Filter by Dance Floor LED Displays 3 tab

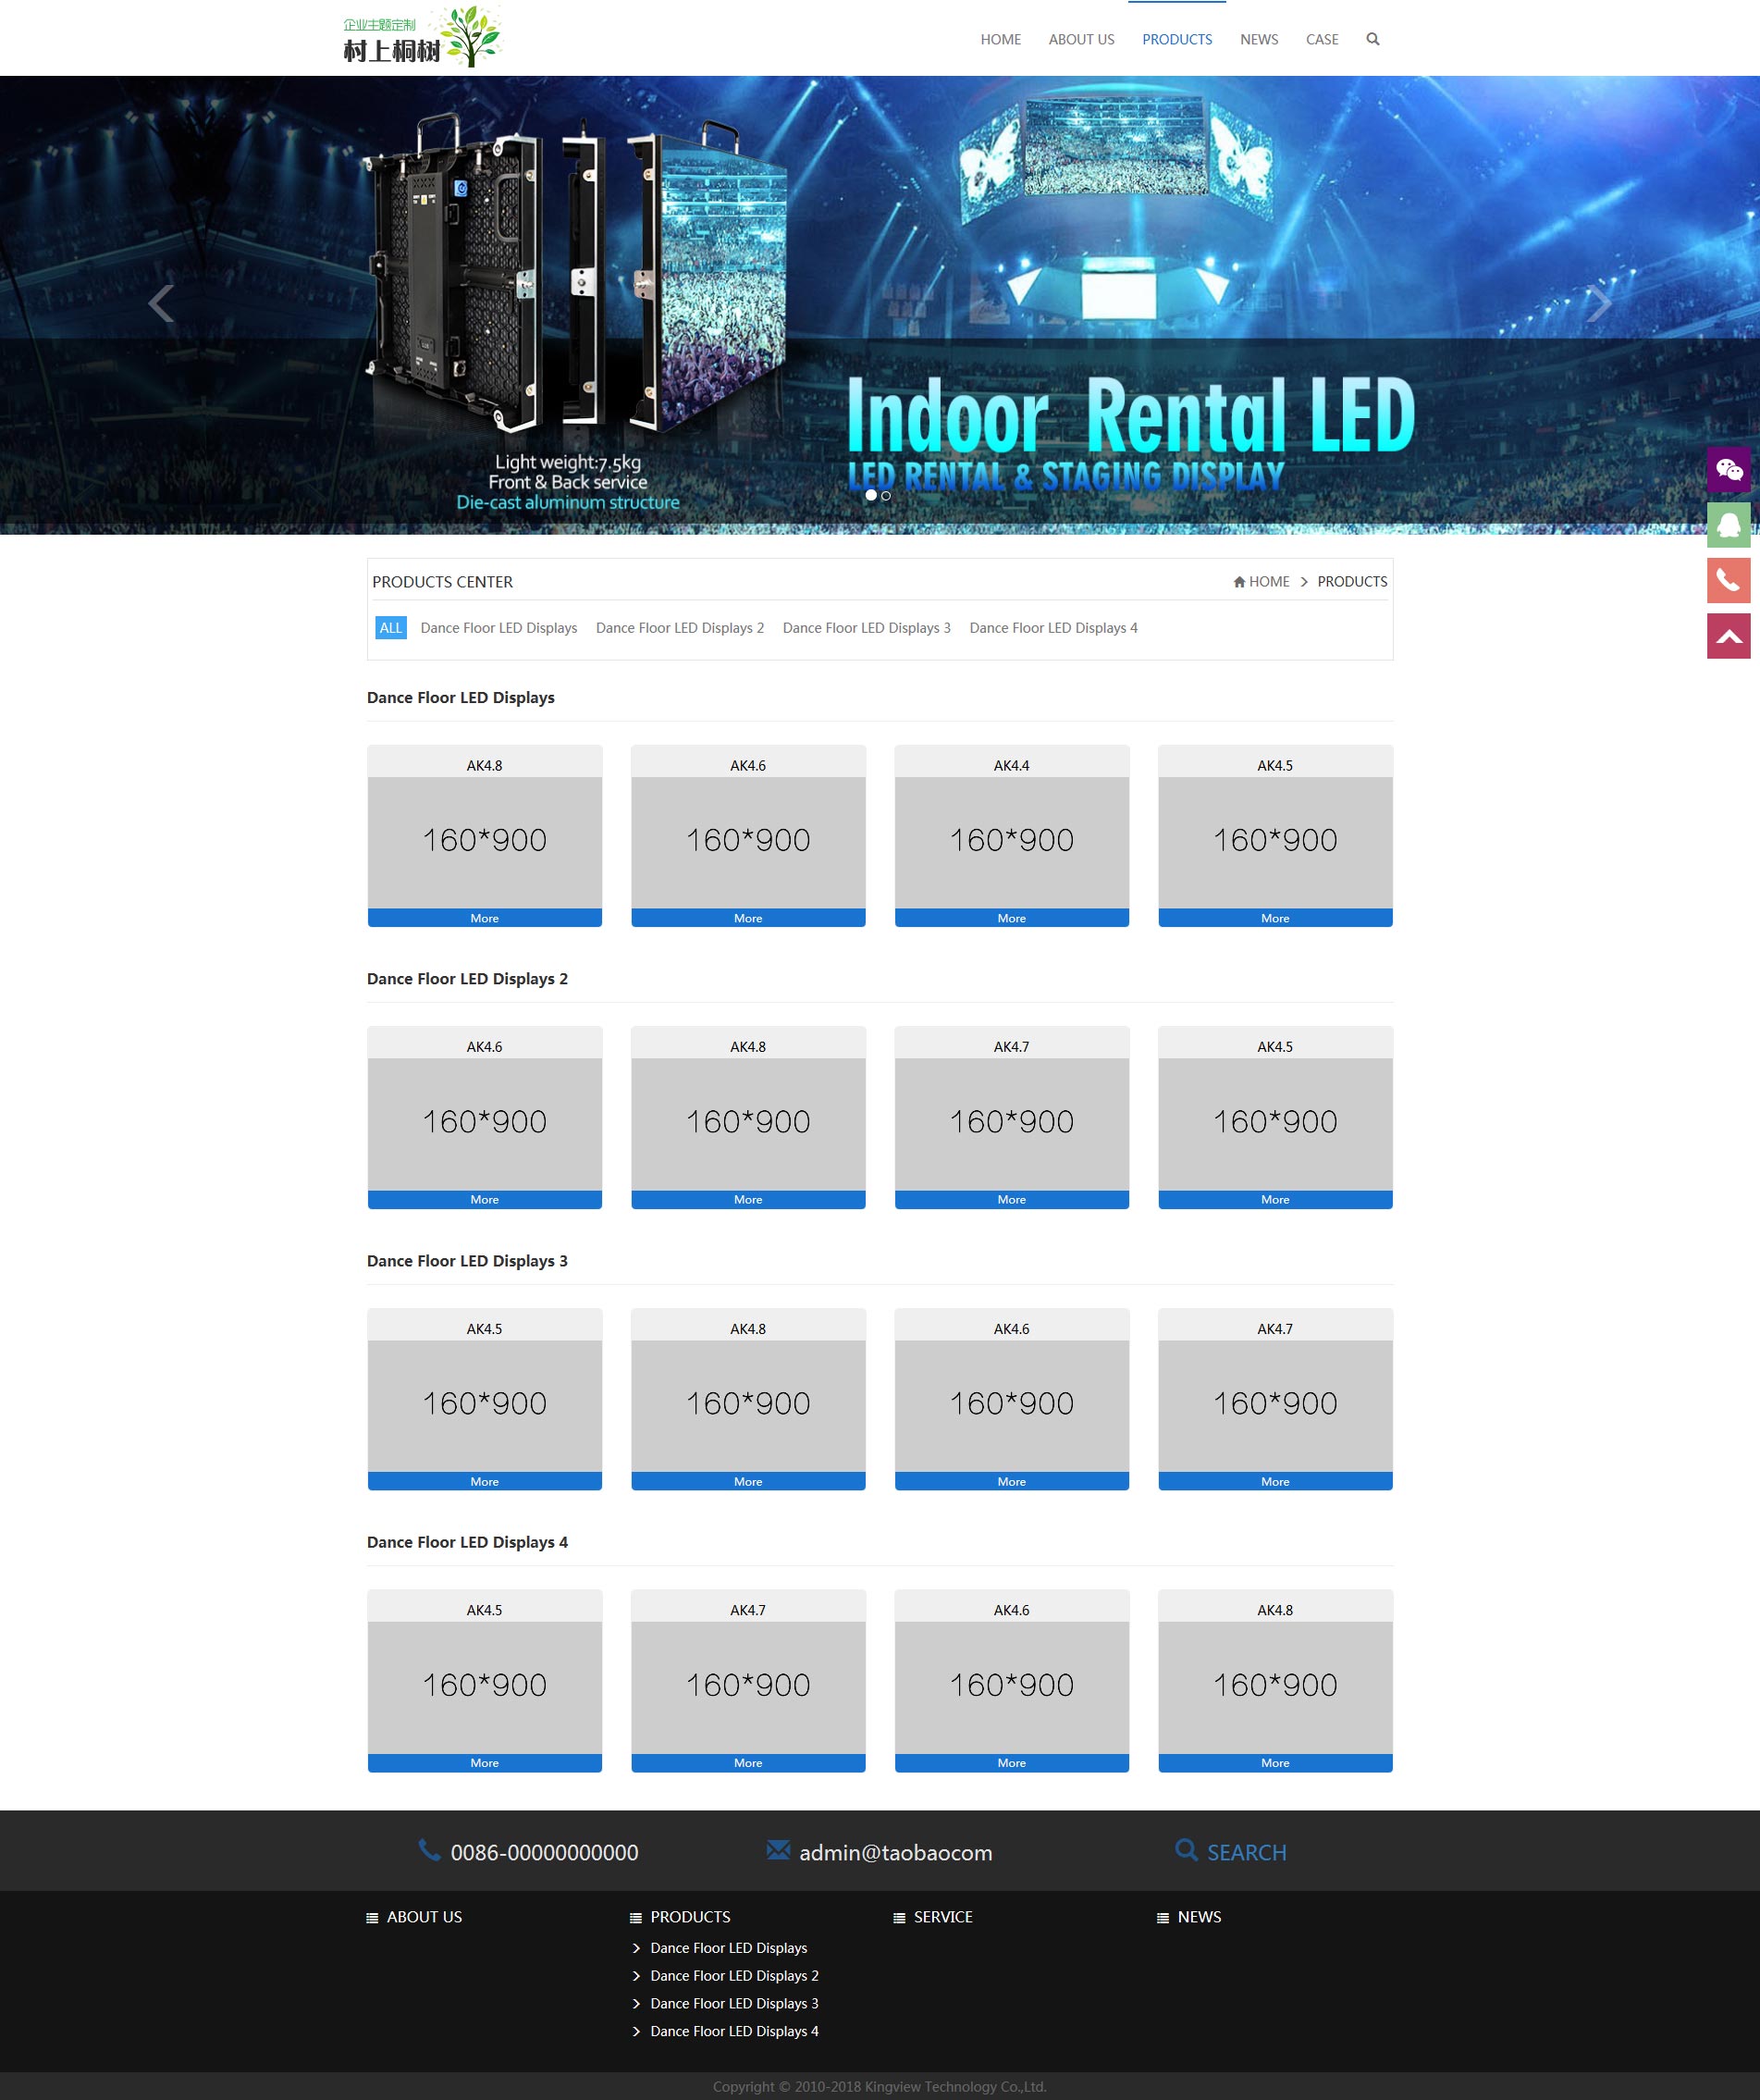[866, 628]
